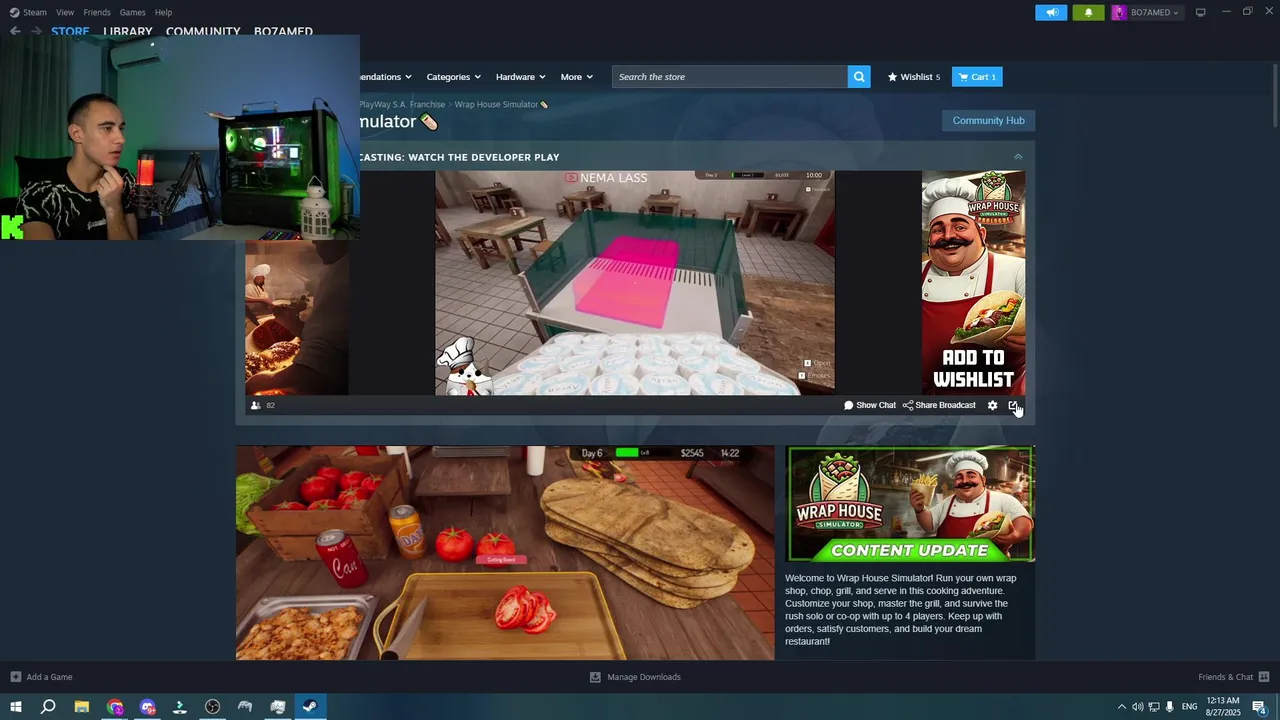1280x720 pixels.
Task: Expand the More dropdown
Action: (x=576, y=77)
